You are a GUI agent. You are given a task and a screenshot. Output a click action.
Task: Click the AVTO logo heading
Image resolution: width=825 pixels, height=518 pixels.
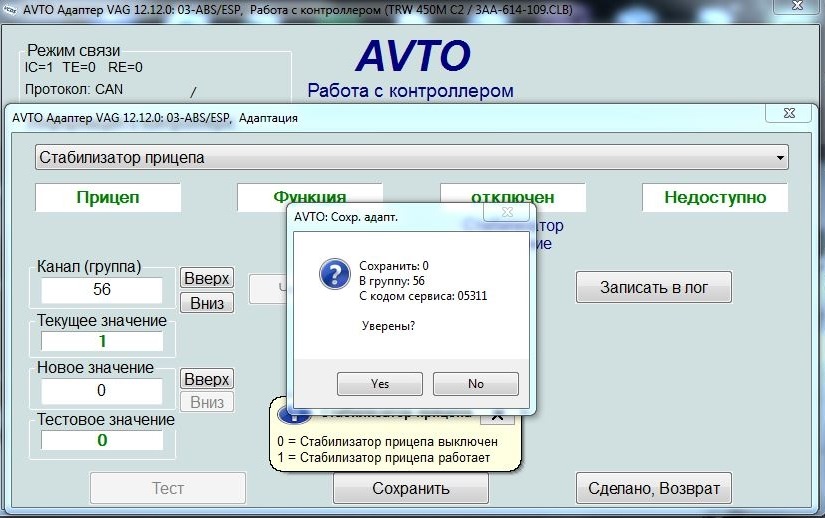(x=413, y=56)
